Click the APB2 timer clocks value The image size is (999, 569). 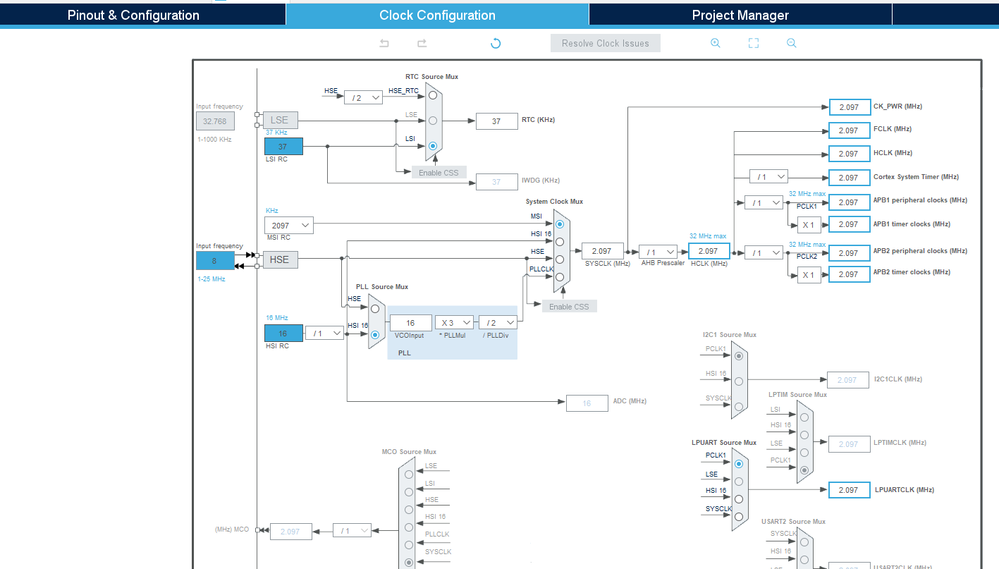(x=849, y=275)
